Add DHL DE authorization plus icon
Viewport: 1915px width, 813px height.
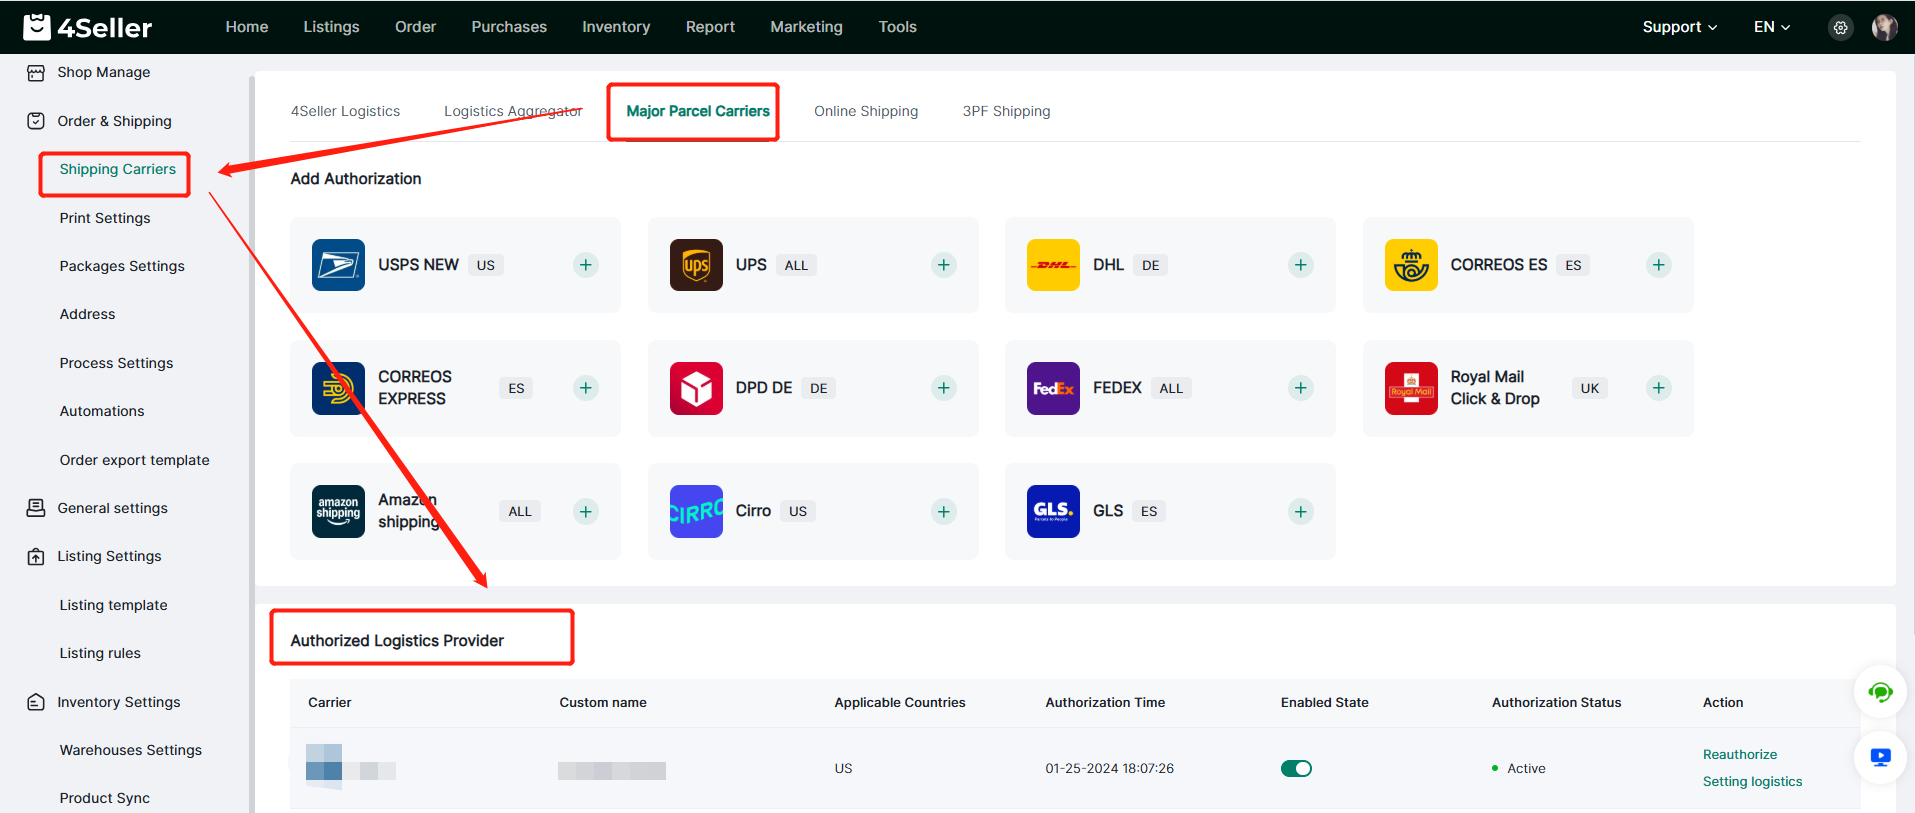(x=1300, y=265)
